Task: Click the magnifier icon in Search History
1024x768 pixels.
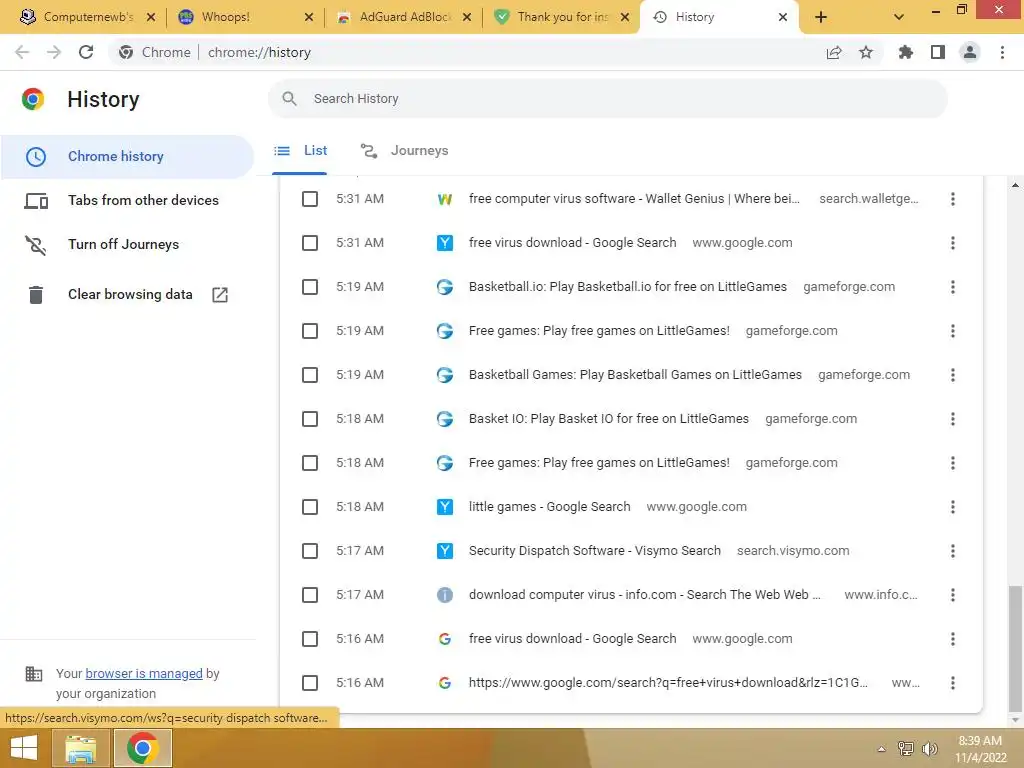Action: pos(289,99)
